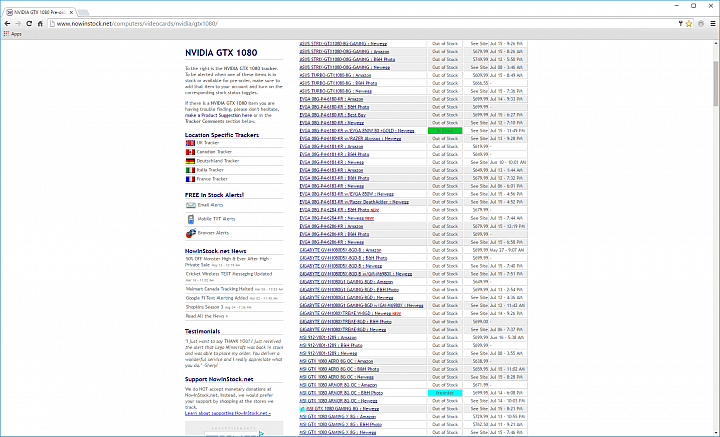Open the Shopkins Season 3 news item
The image size is (720, 437).
204,307
